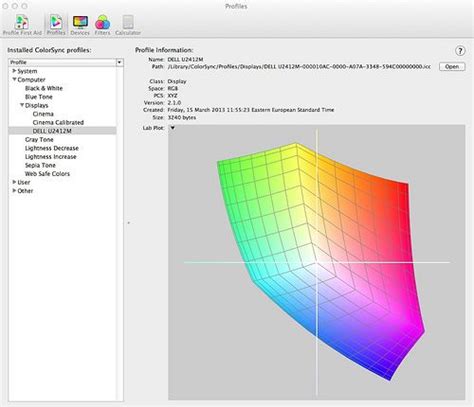Image resolution: width=474 pixels, height=407 pixels.
Task: Click the User label in the tree
Action: (24, 182)
